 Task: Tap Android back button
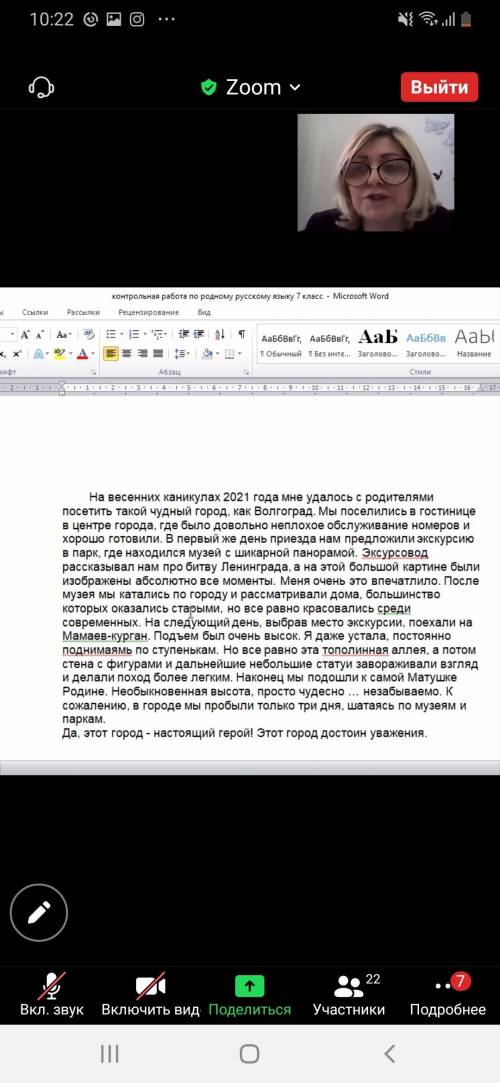click(x=390, y=1053)
